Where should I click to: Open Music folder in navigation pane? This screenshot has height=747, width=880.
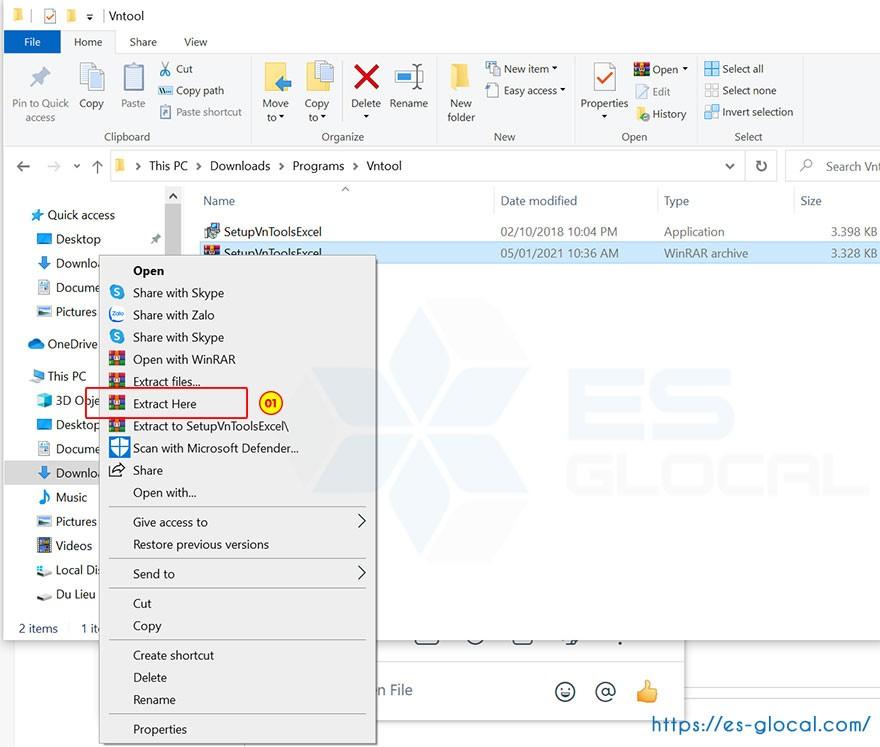[62, 497]
